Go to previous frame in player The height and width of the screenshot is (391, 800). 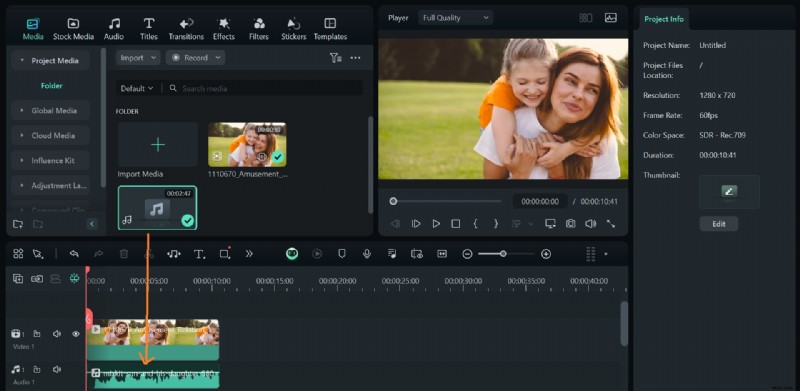395,224
